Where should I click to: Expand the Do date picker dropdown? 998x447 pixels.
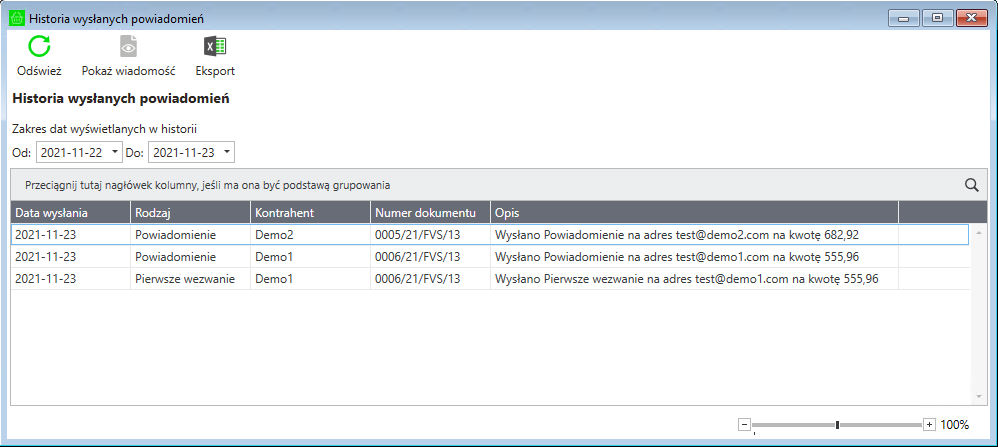(x=227, y=152)
